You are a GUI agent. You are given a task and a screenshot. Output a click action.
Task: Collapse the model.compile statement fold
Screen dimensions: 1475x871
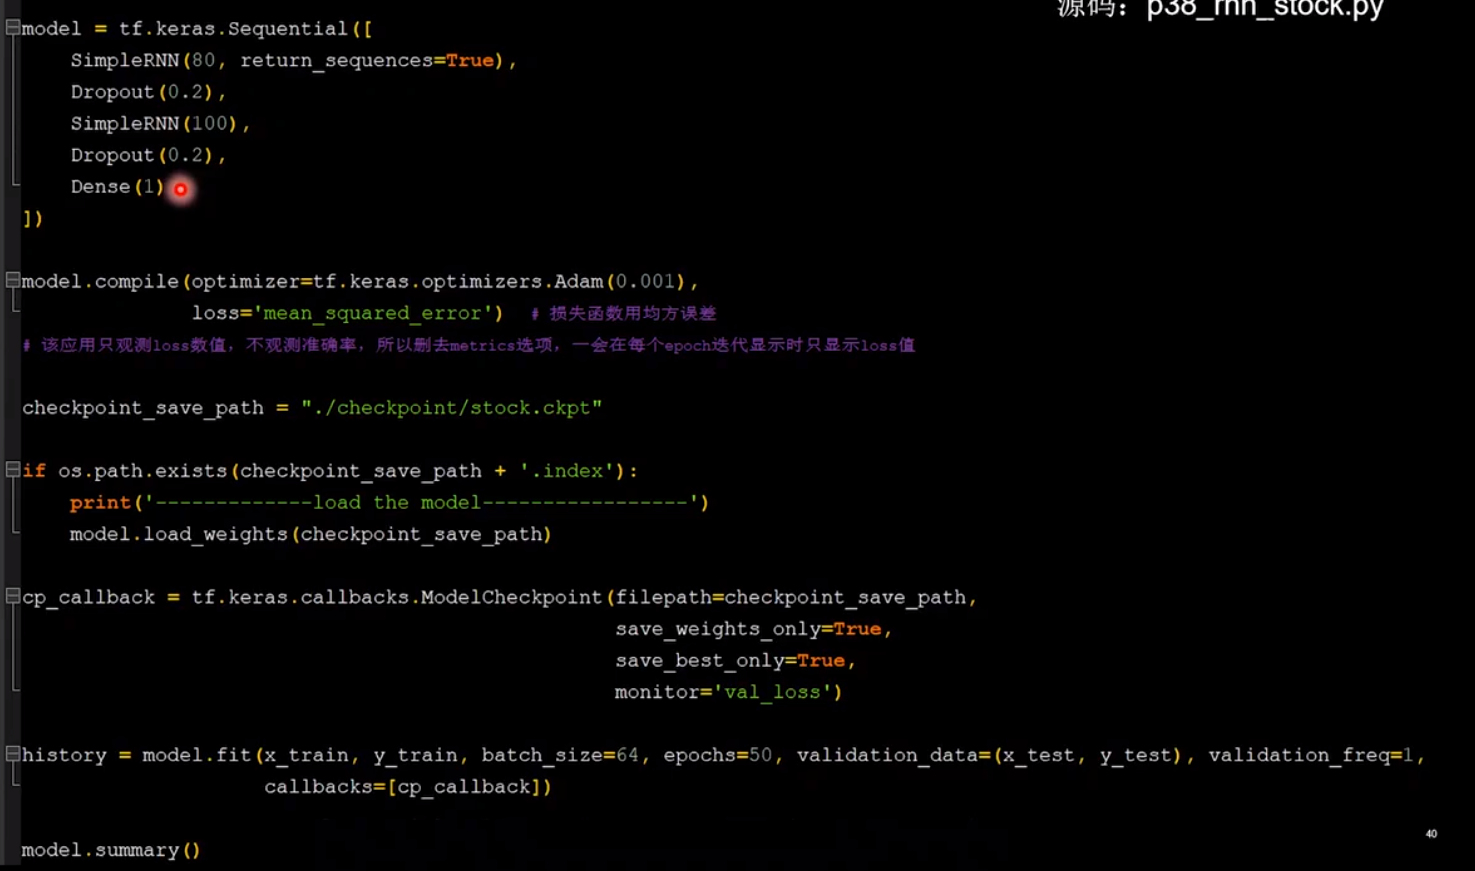click(x=13, y=281)
